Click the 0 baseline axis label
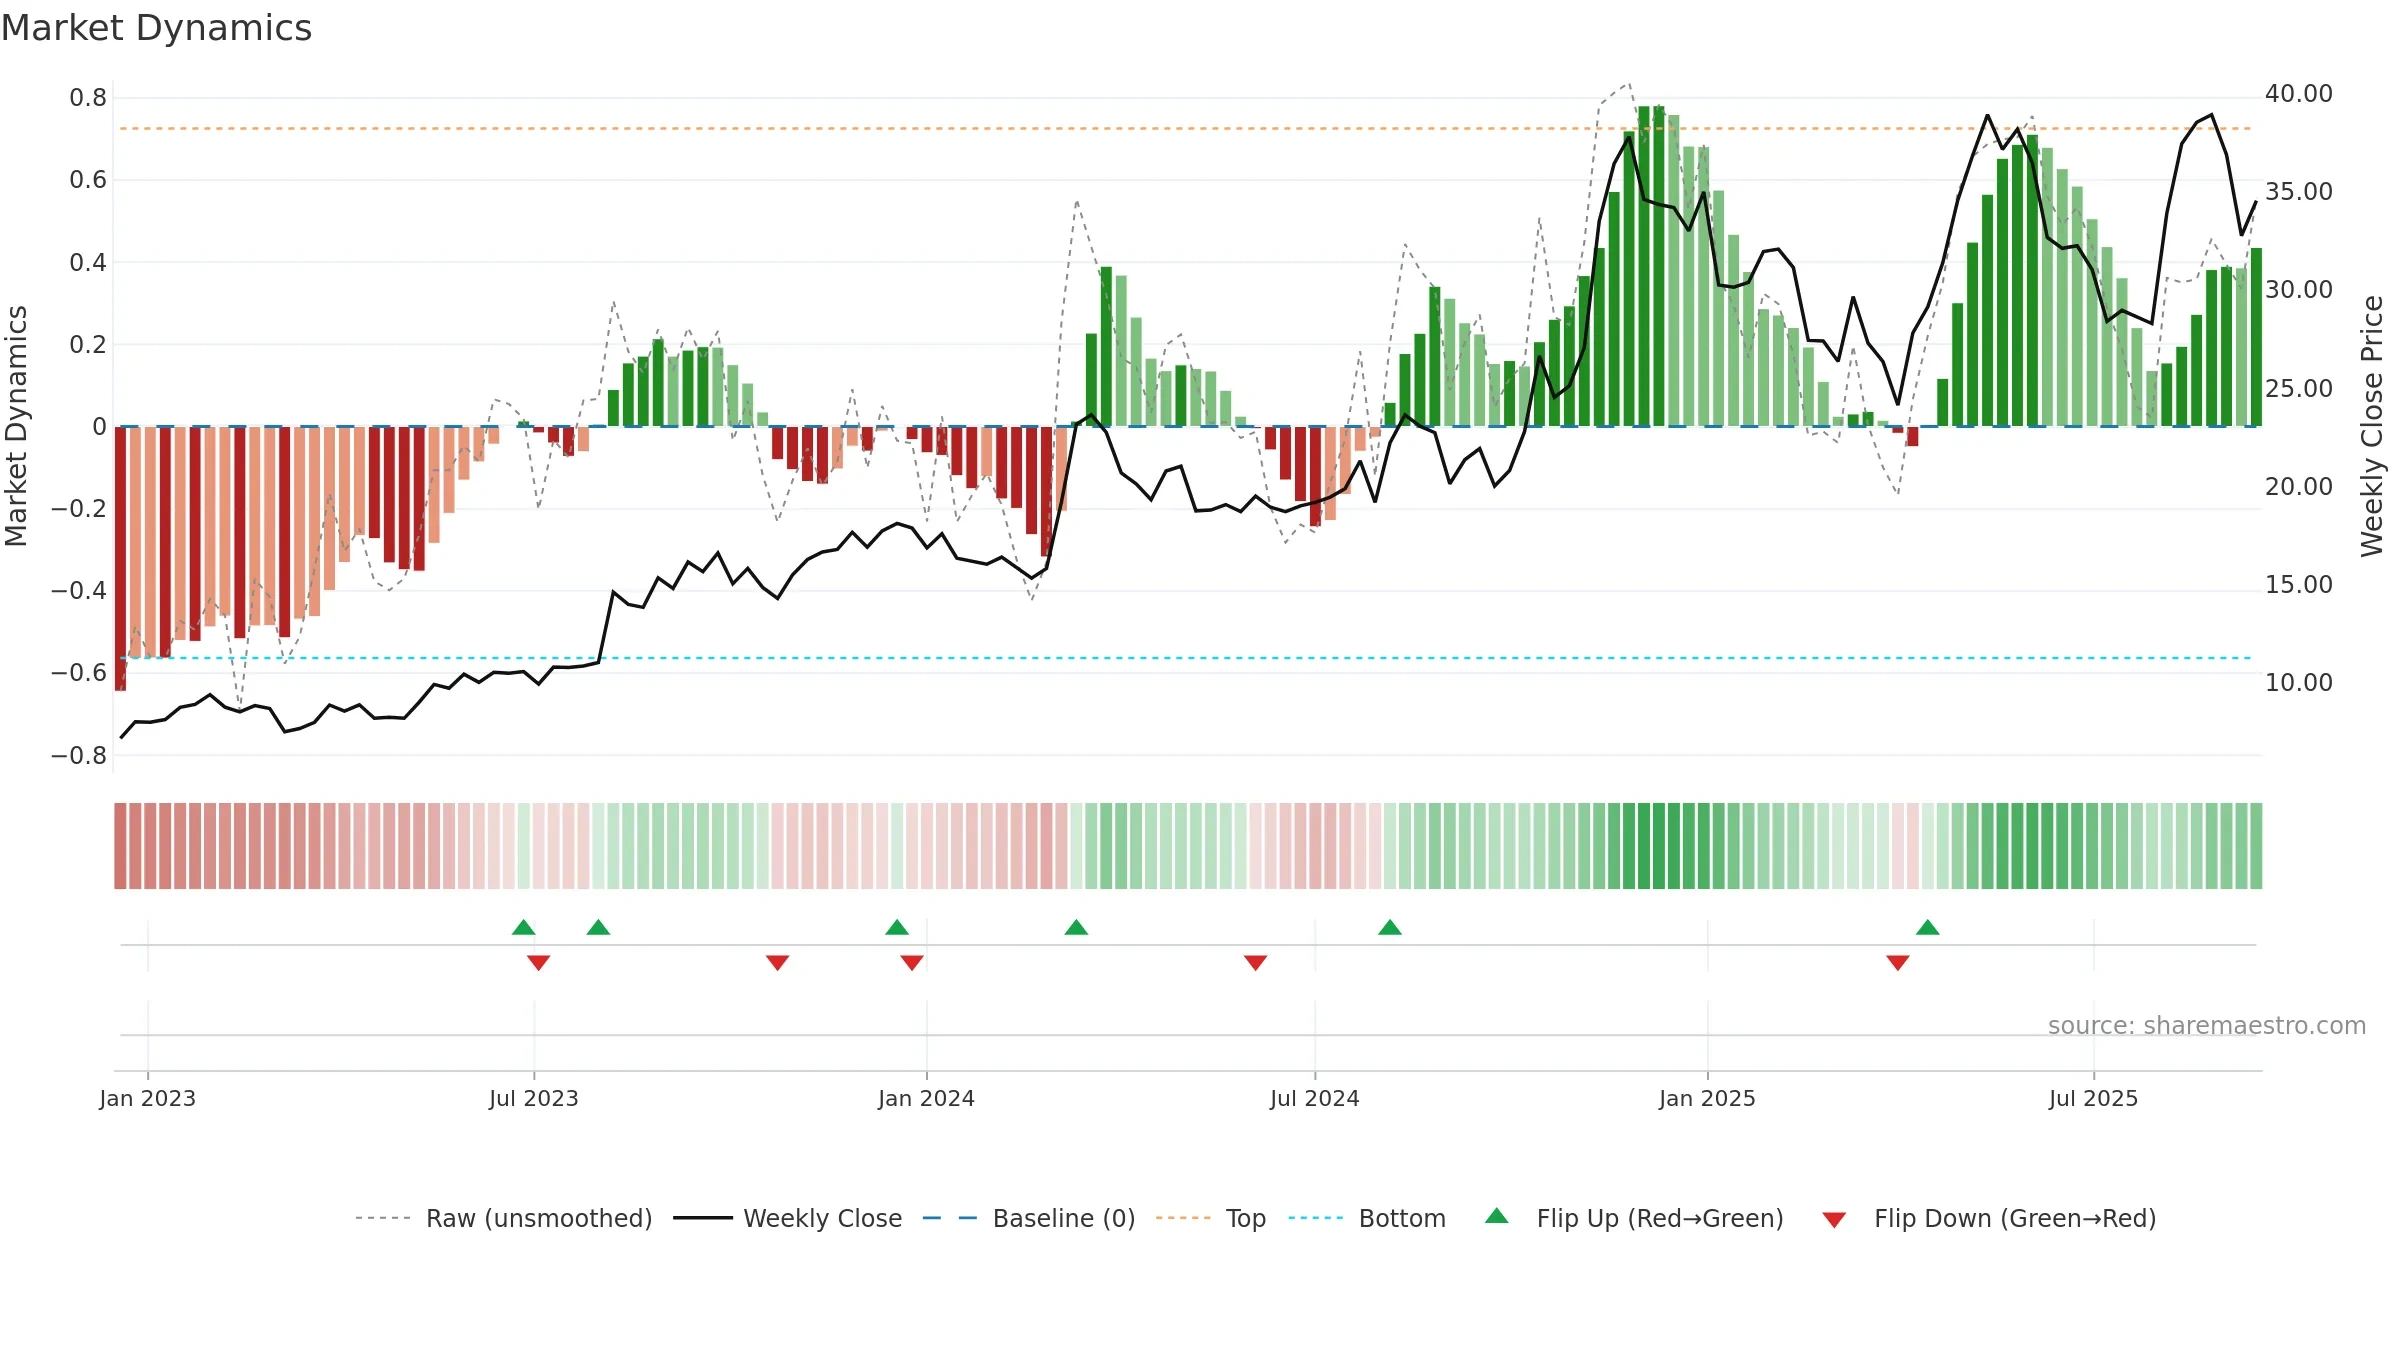This screenshot has height=1350, width=2400. (99, 427)
